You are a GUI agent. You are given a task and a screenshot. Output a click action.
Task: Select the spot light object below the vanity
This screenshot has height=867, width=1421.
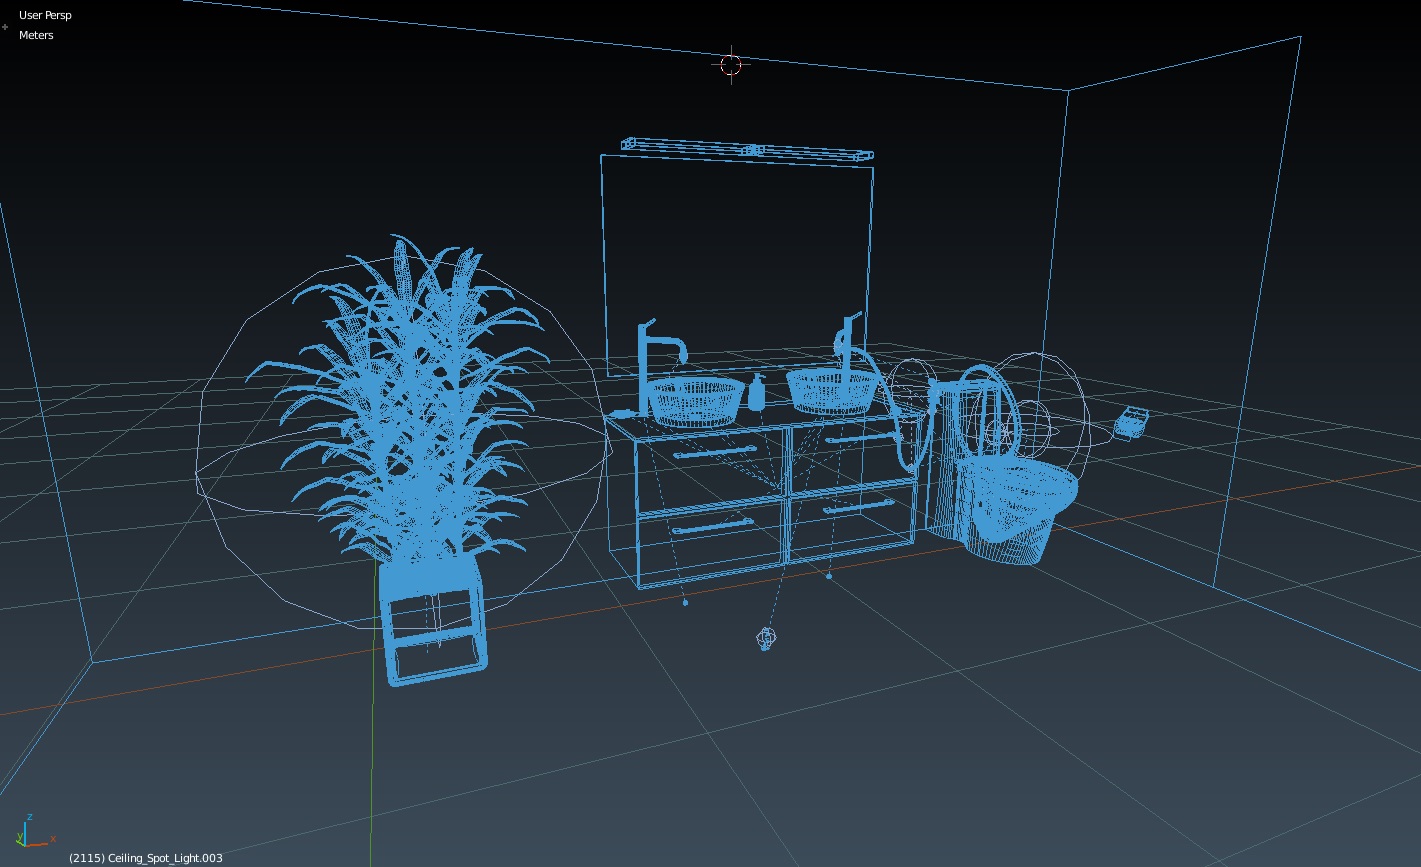coord(766,639)
